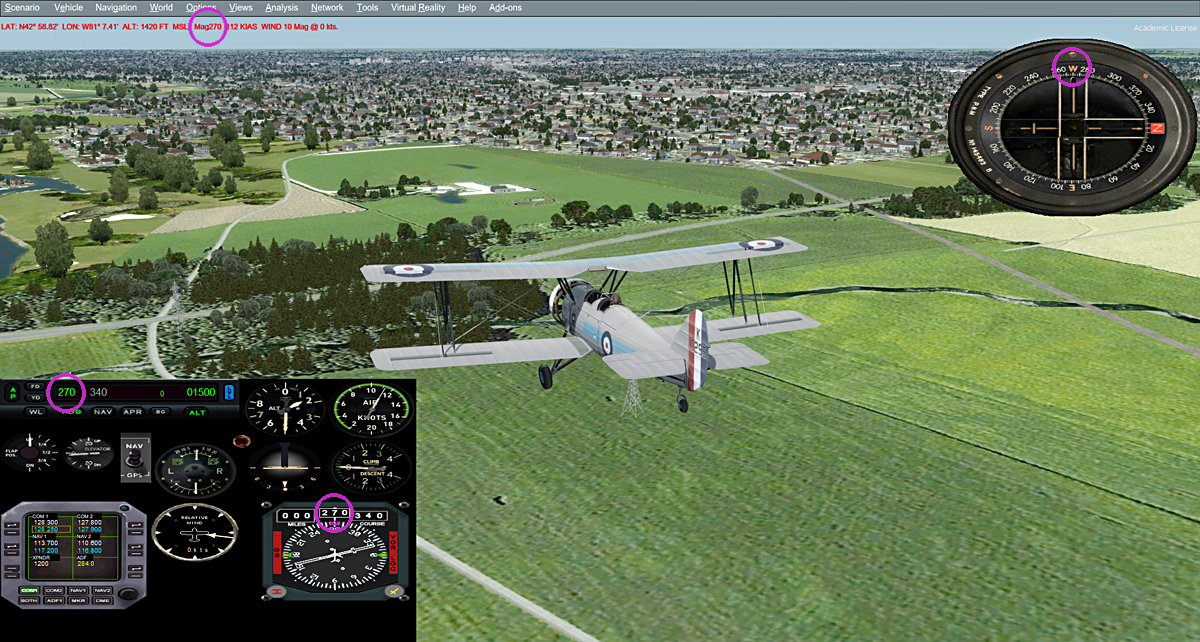Click the yellow HSI course knob
The image size is (1200, 642).
click(394, 592)
